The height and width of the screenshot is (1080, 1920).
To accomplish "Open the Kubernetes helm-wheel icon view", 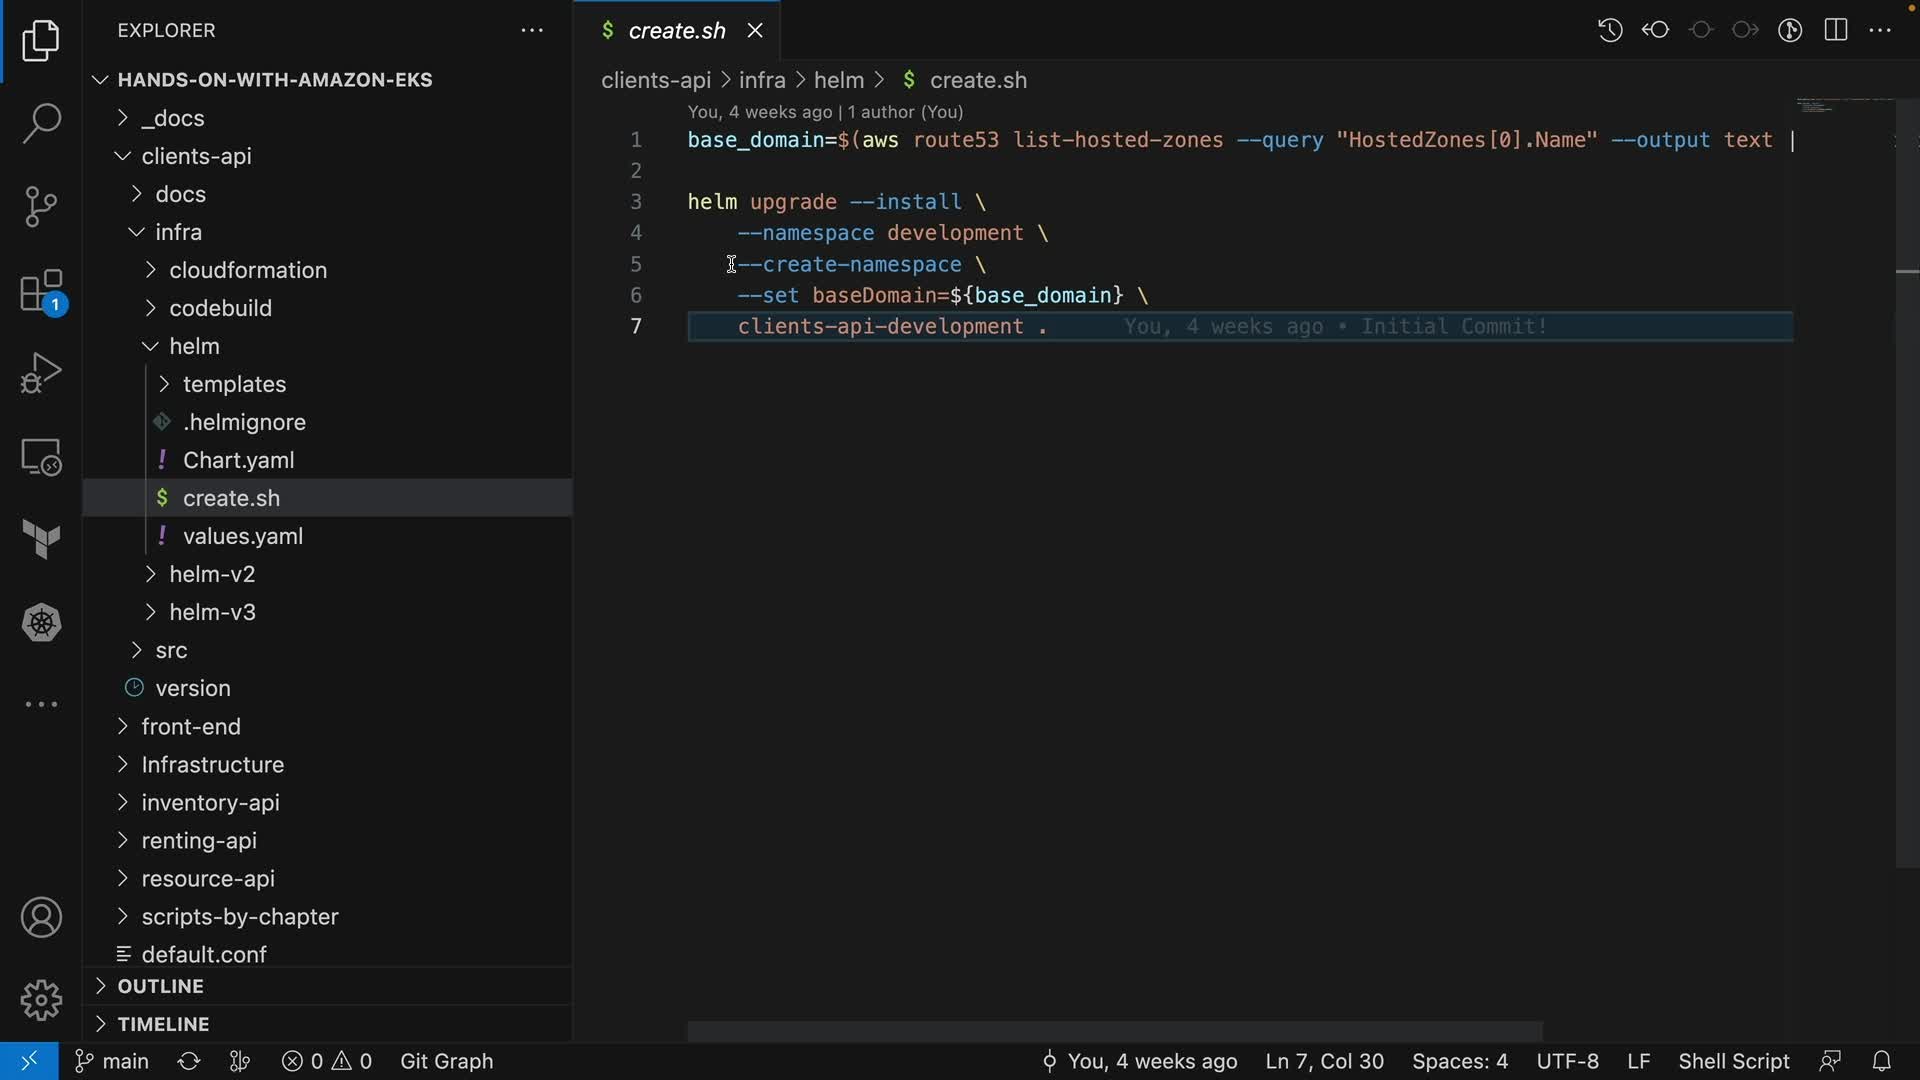I will tap(41, 623).
